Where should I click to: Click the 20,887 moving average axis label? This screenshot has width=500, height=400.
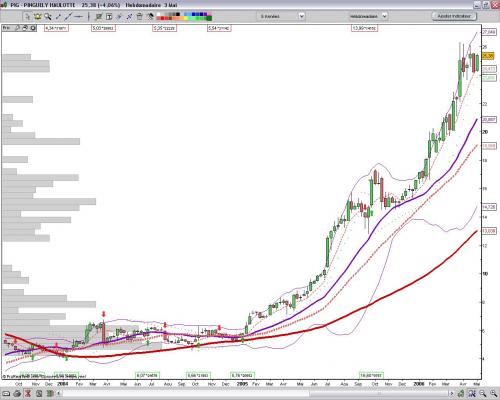pyautogui.click(x=489, y=119)
